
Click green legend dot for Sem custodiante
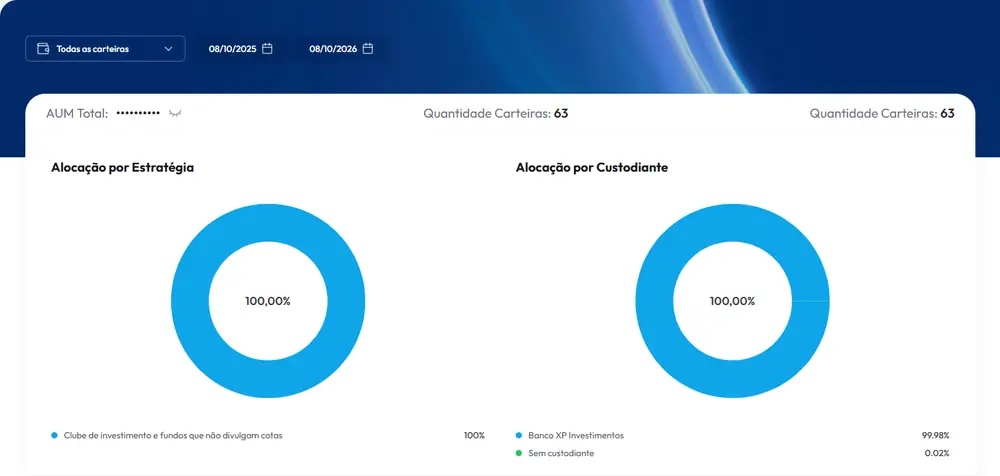[518, 453]
